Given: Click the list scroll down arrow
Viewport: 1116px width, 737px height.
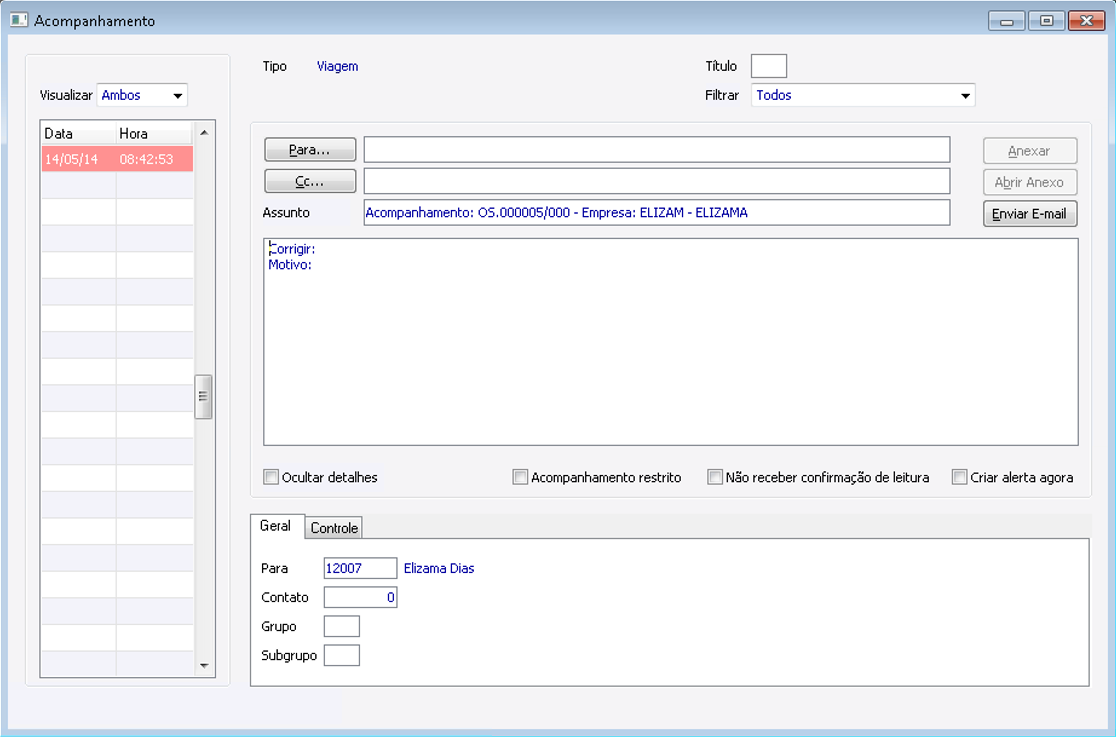Looking at the screenshot, I should click(x=204, y=665).
